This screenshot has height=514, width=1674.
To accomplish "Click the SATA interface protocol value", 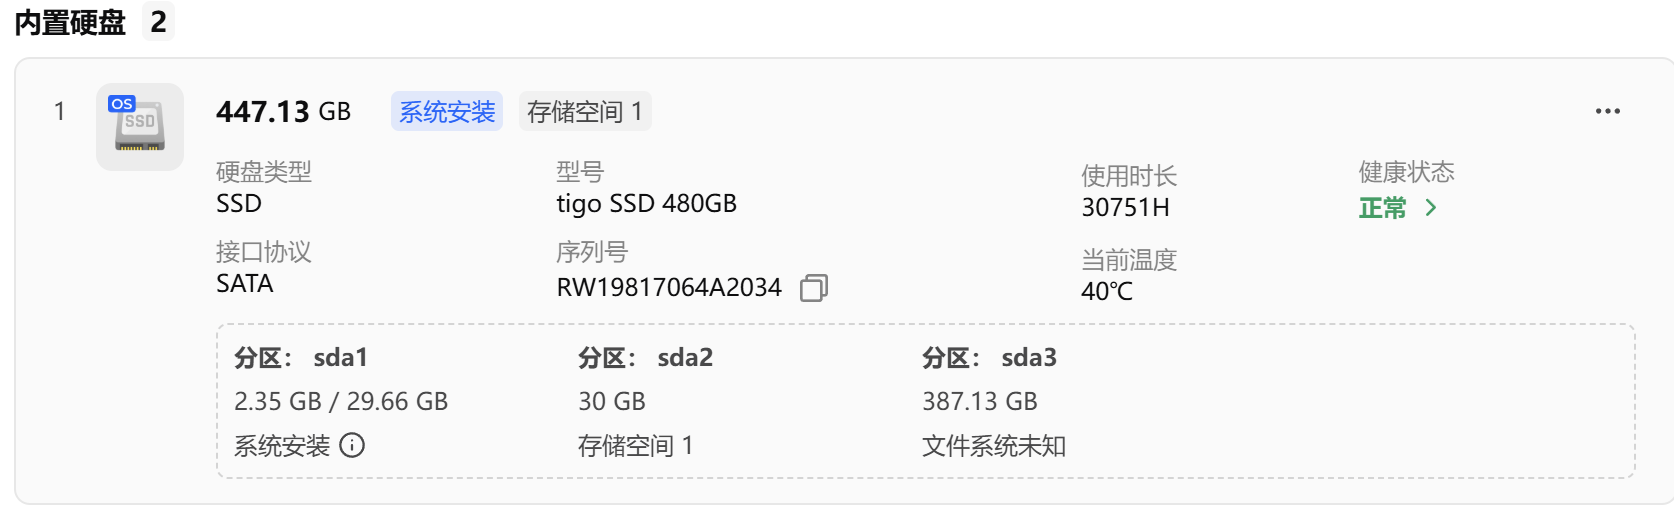I will coord(245,284).
